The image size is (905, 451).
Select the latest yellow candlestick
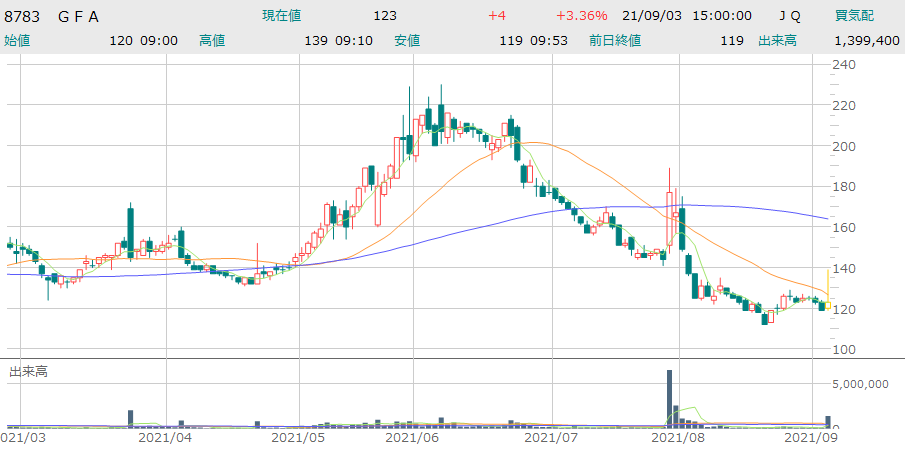[x=827, y=304]
